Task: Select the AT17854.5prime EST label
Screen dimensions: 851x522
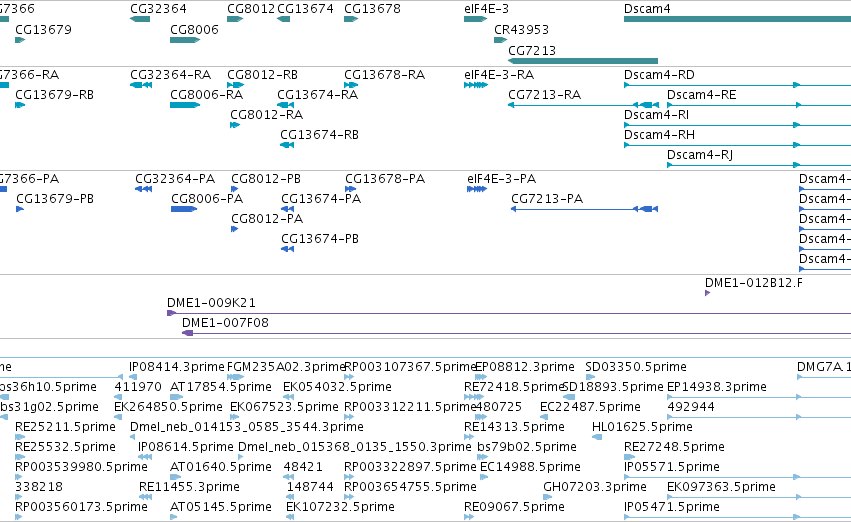Action: point(221,387)
